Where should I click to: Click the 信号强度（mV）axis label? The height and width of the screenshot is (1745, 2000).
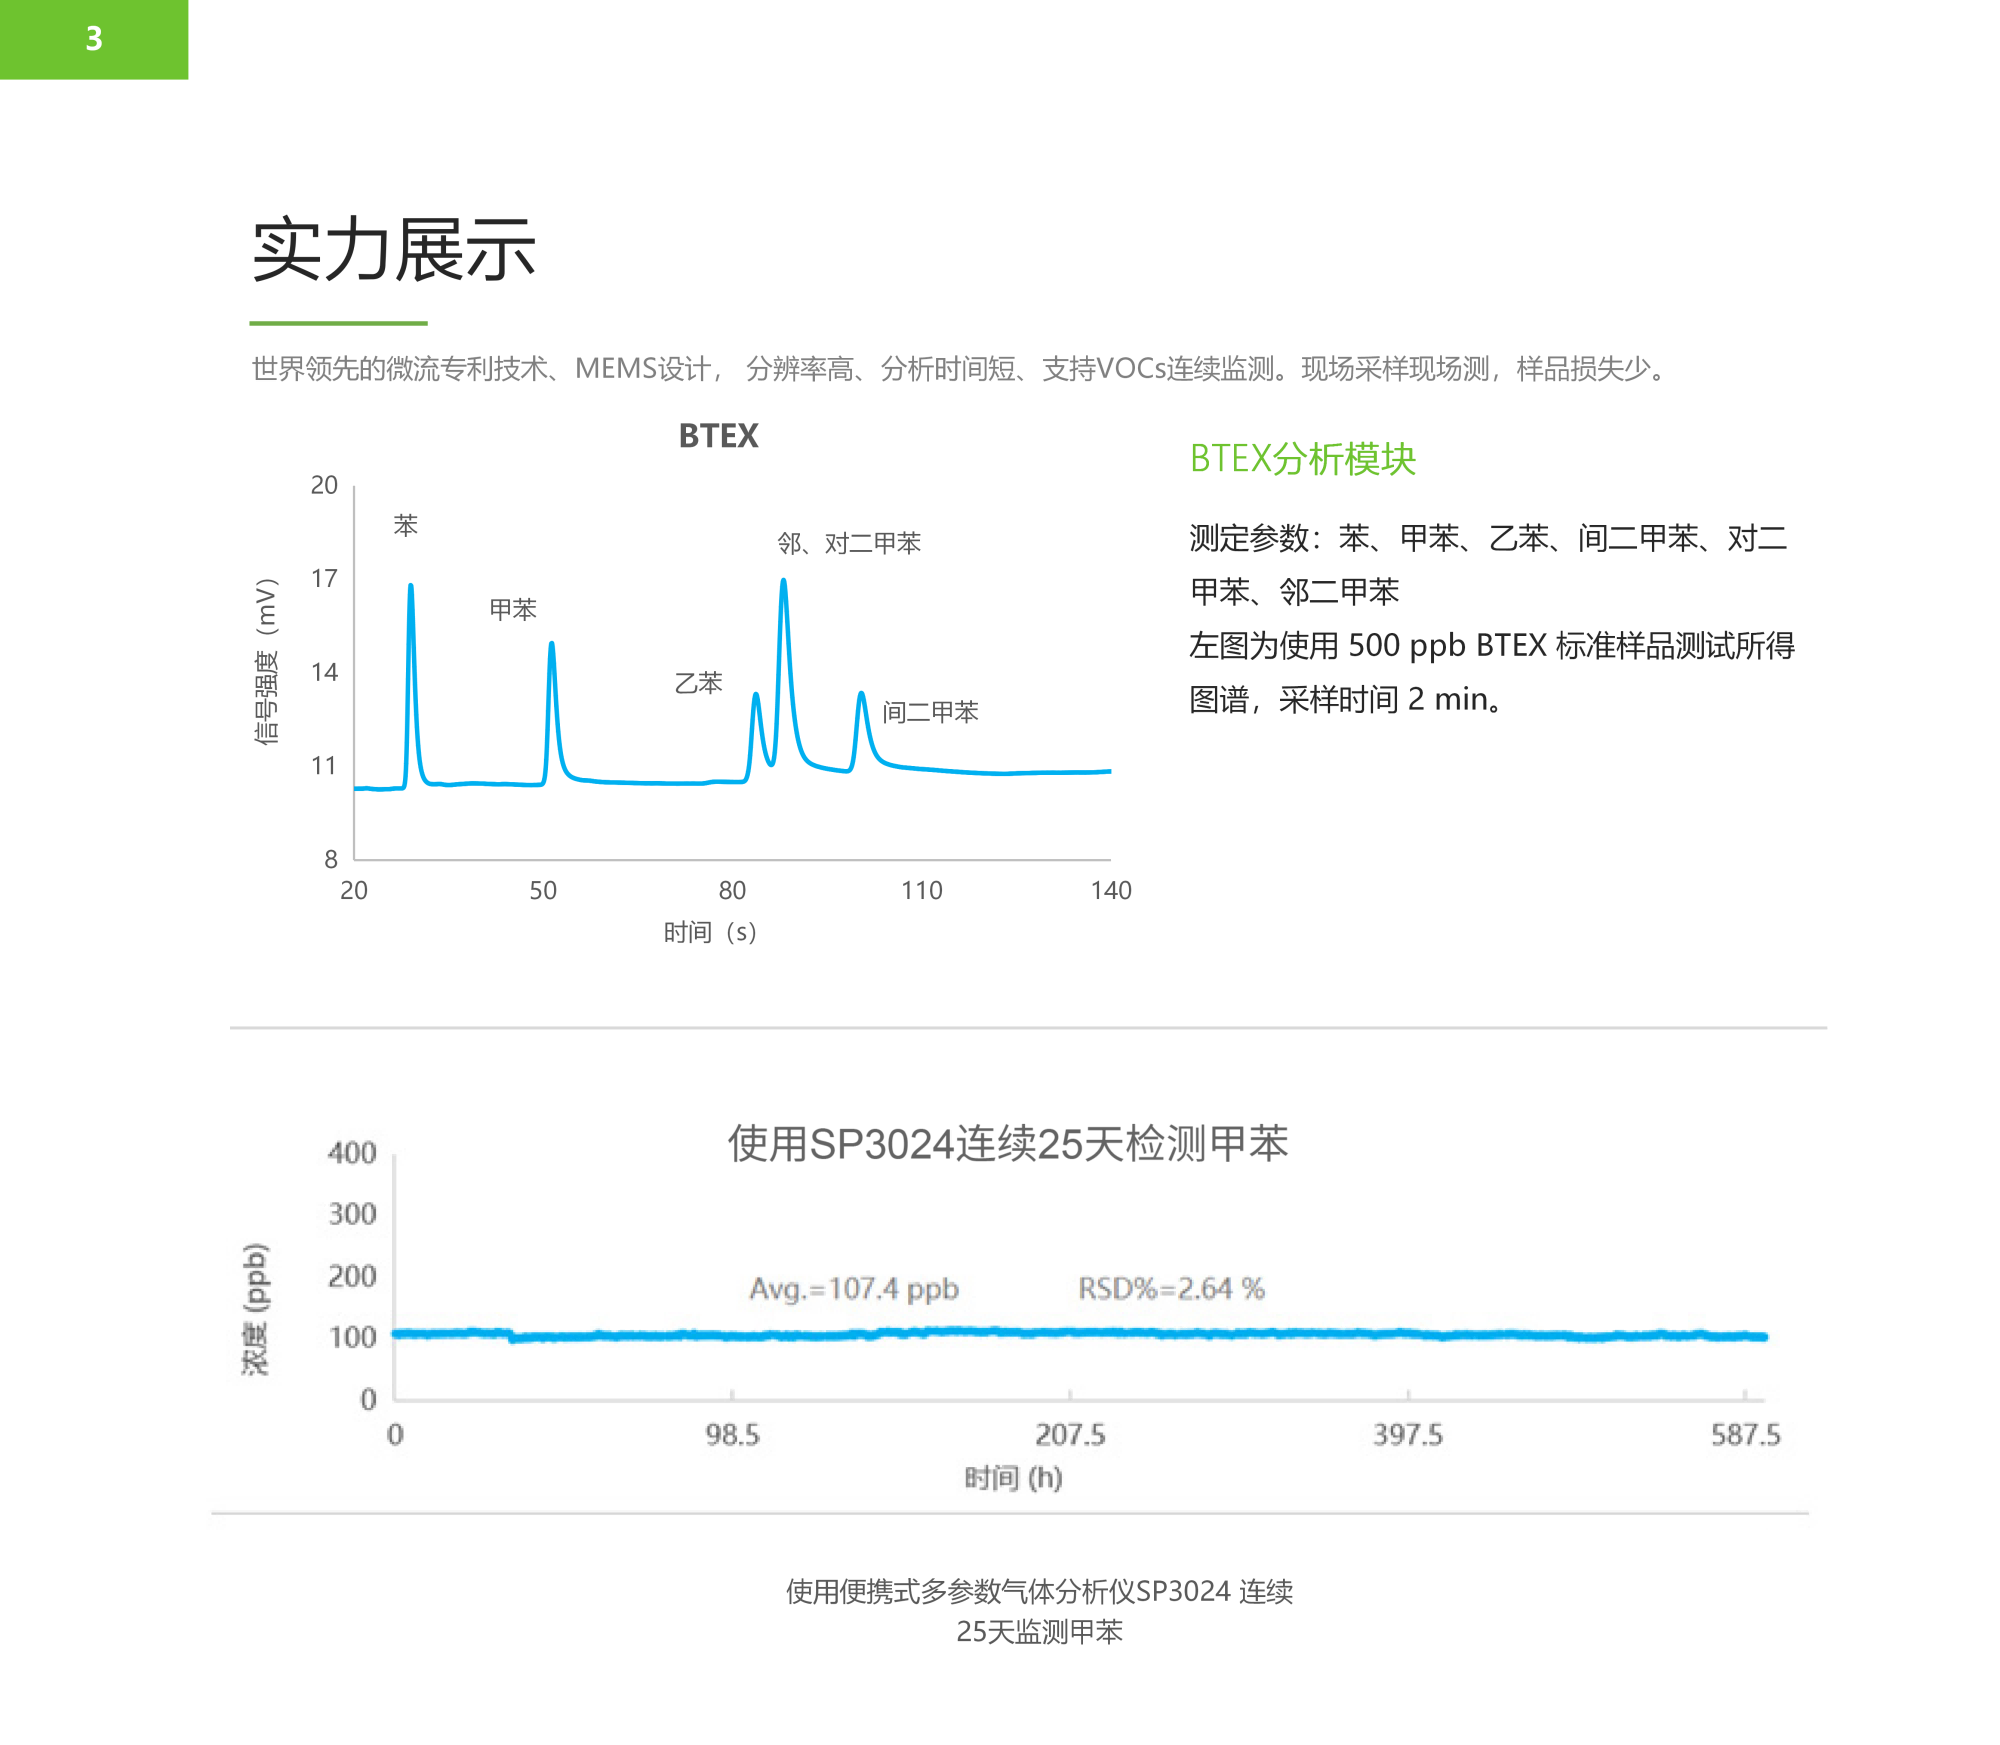[265, 661]
